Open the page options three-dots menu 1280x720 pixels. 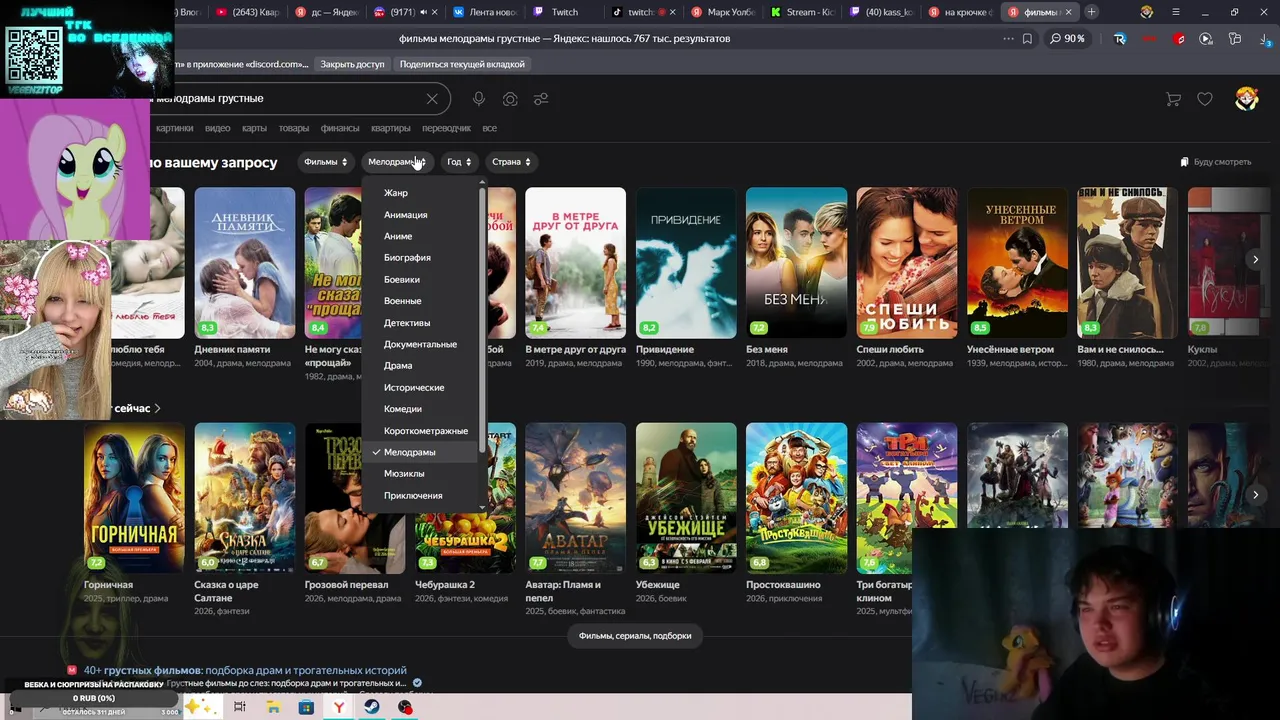tap(1008, 38)
